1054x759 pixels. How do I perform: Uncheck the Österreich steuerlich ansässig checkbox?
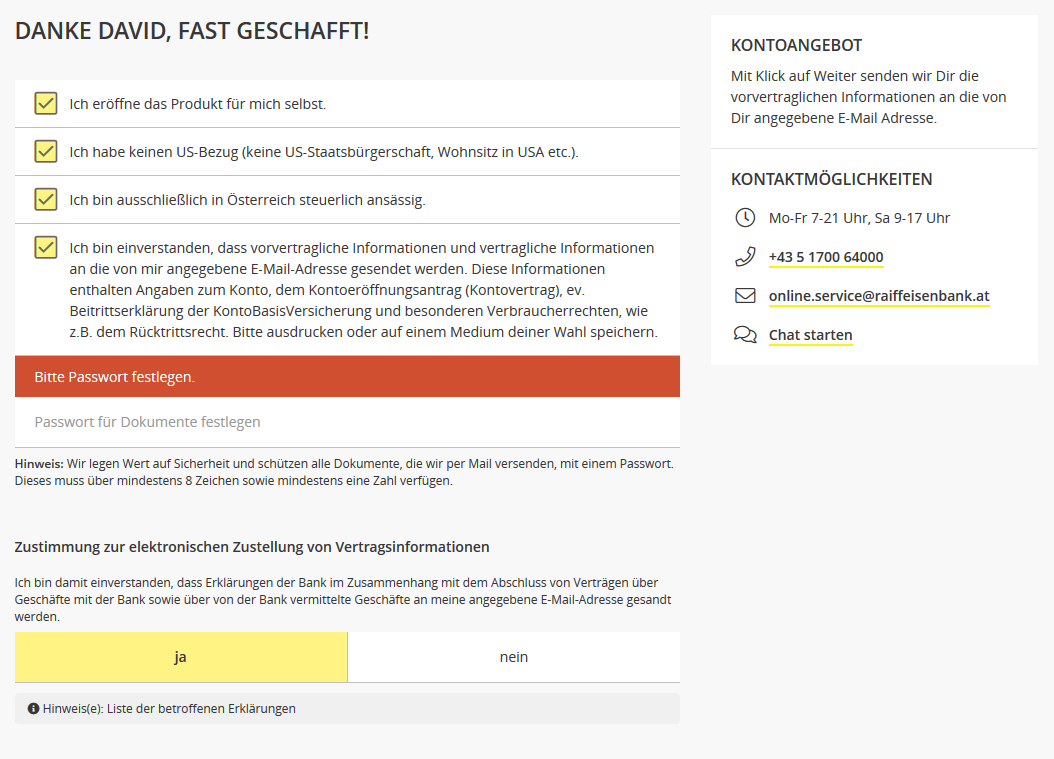45,199
